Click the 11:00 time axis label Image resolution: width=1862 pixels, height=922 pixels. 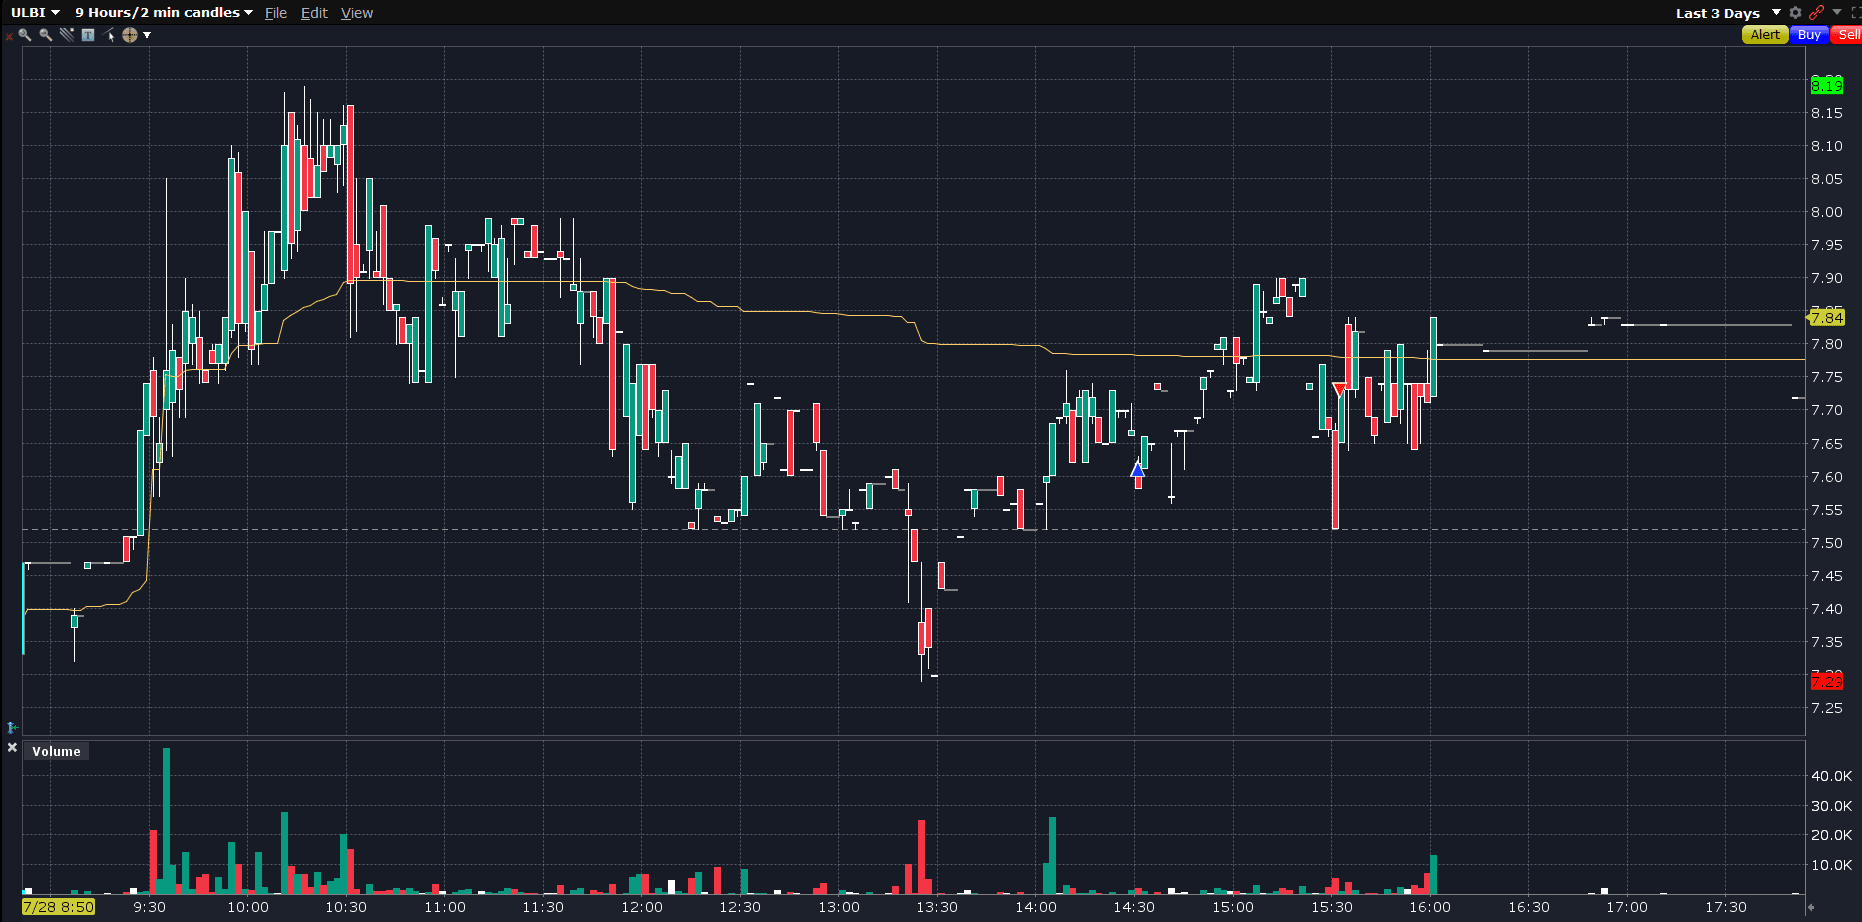pyautogui.click(x=445, y=907)
